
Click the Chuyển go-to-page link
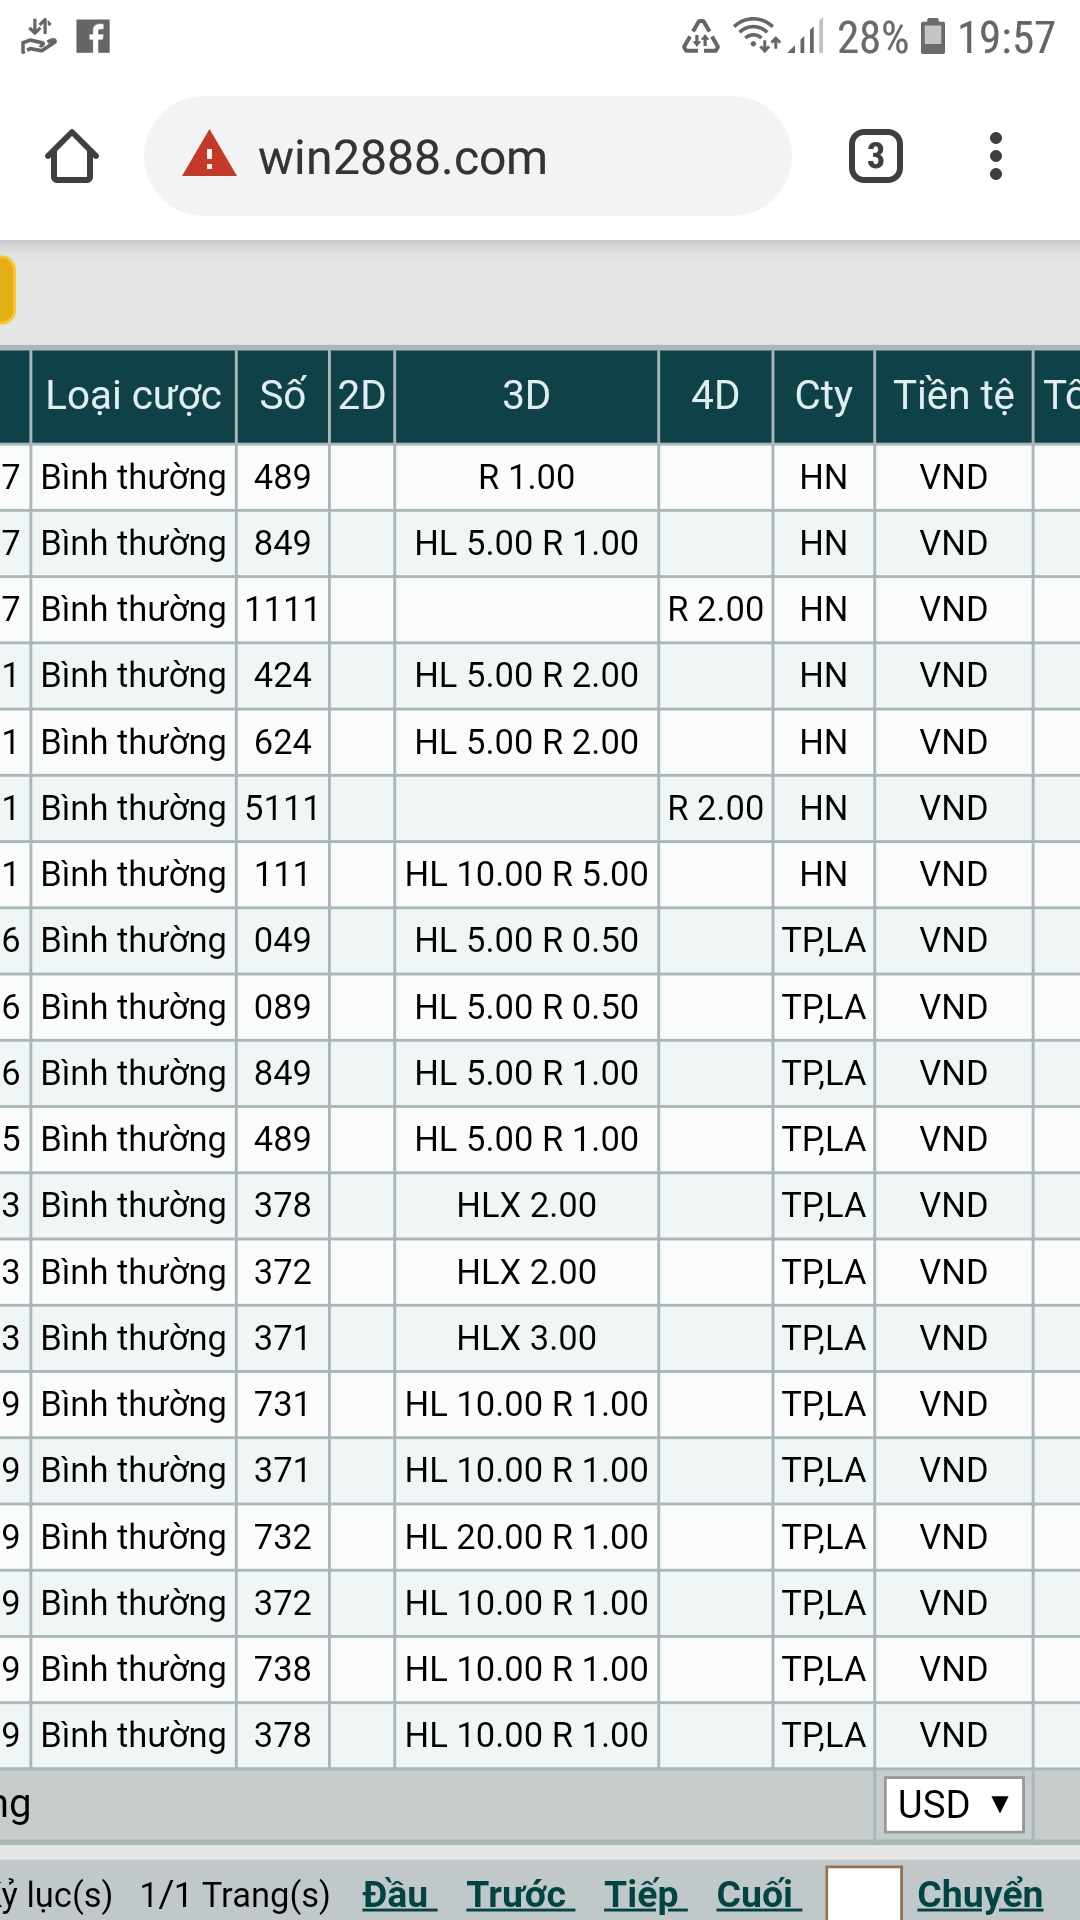point(980,1894)
